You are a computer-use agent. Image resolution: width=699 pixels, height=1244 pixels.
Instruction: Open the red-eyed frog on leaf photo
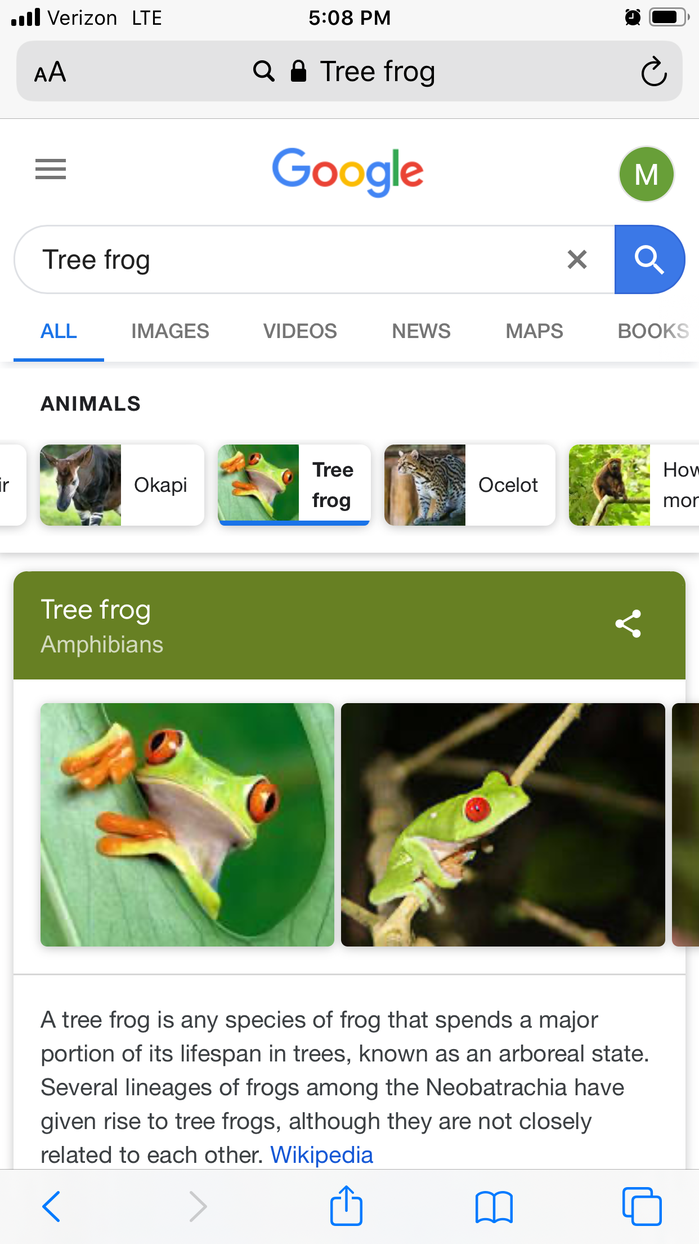coord(187,824)
